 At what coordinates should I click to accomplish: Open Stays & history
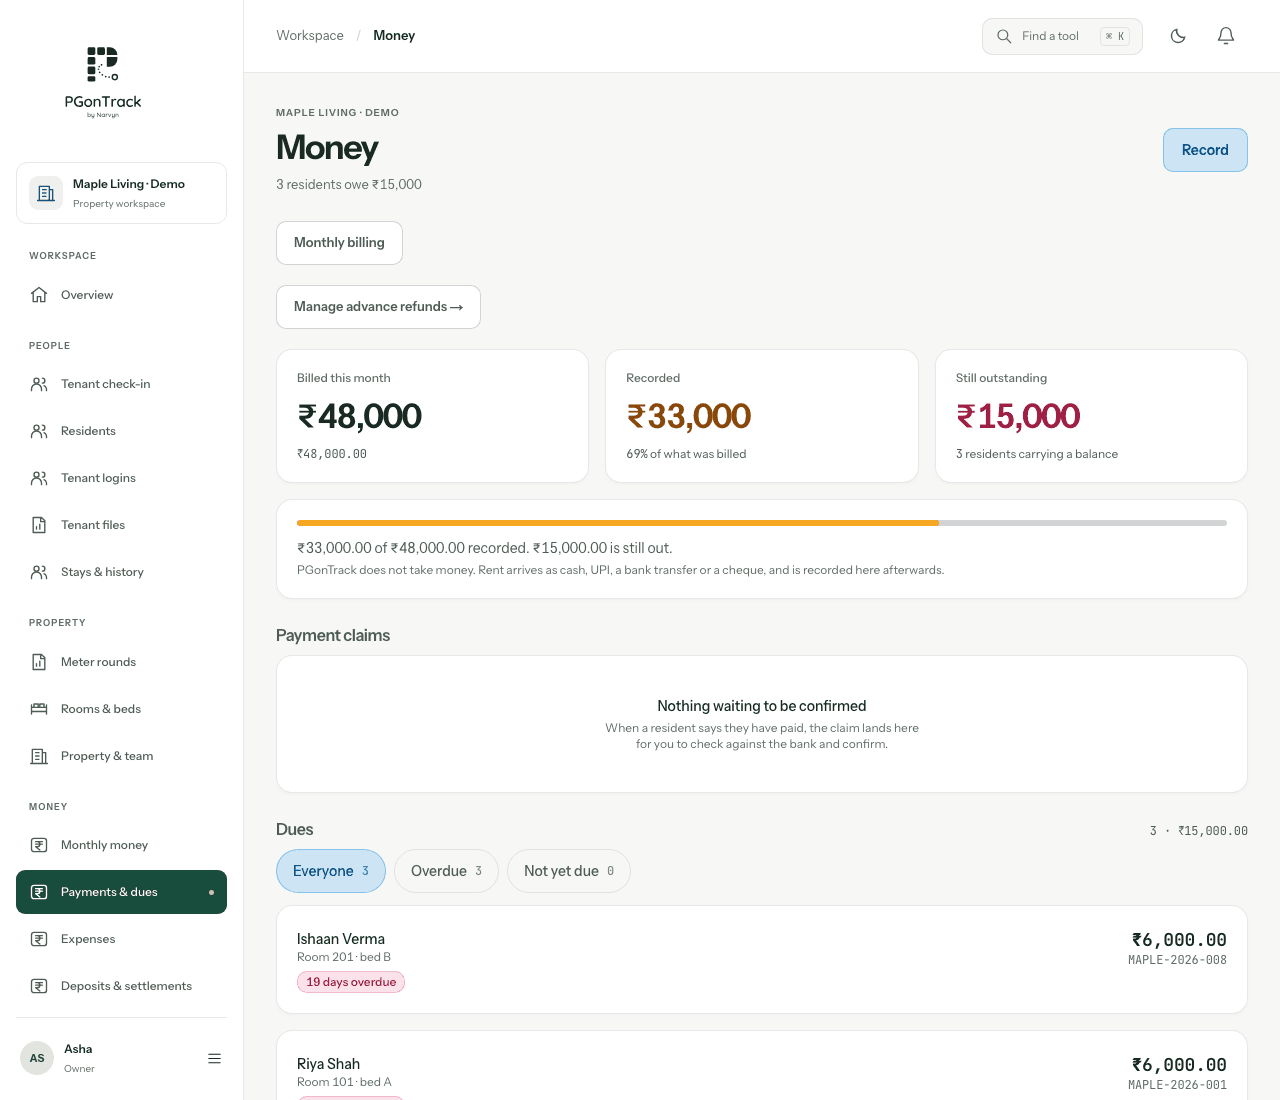click(x=121, y=572)
